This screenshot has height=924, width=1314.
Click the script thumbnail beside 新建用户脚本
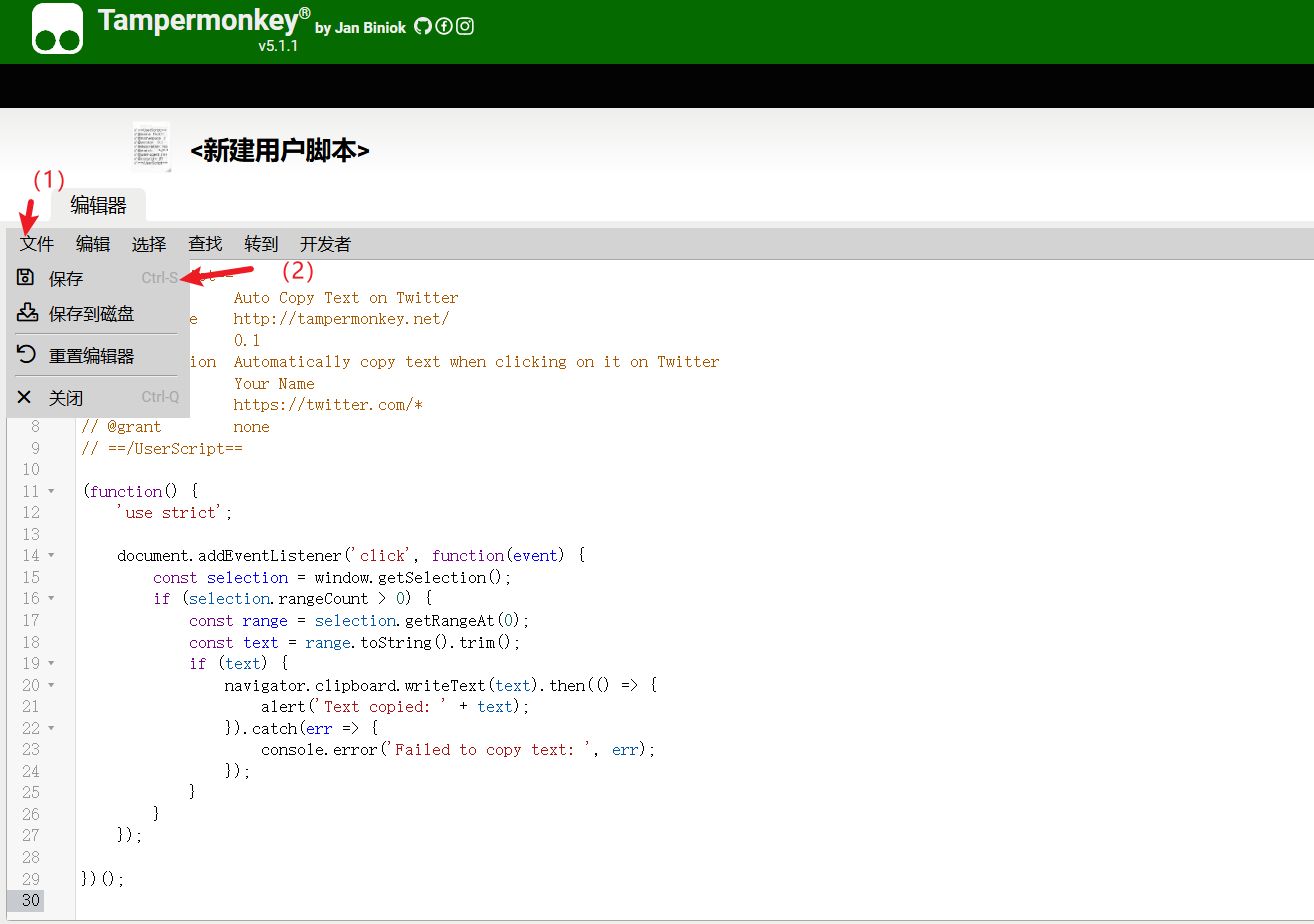[x=151, y=147]
